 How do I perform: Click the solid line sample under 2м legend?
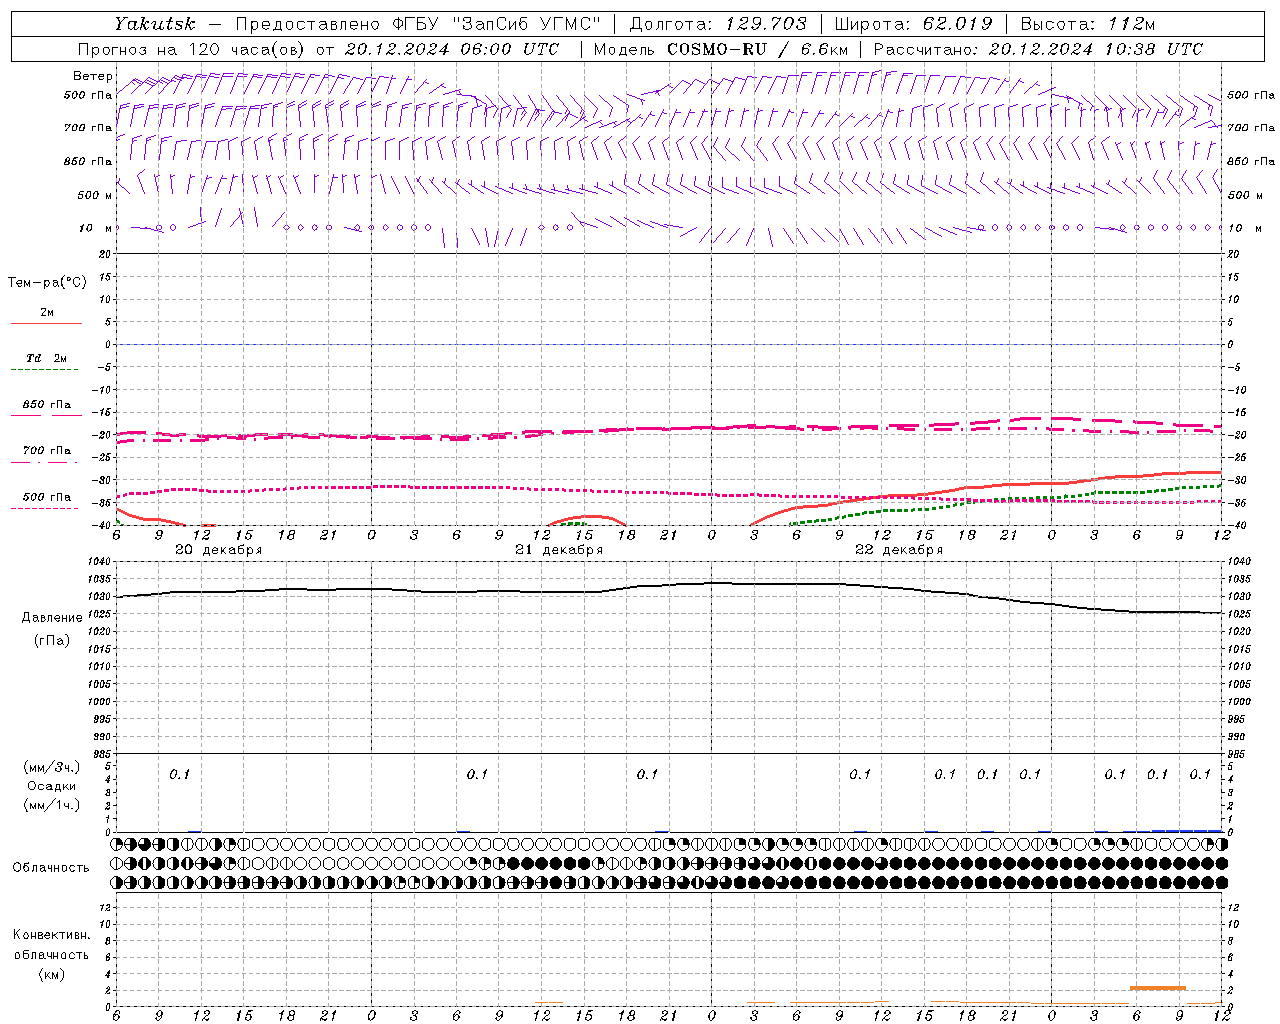coord(46,323)
